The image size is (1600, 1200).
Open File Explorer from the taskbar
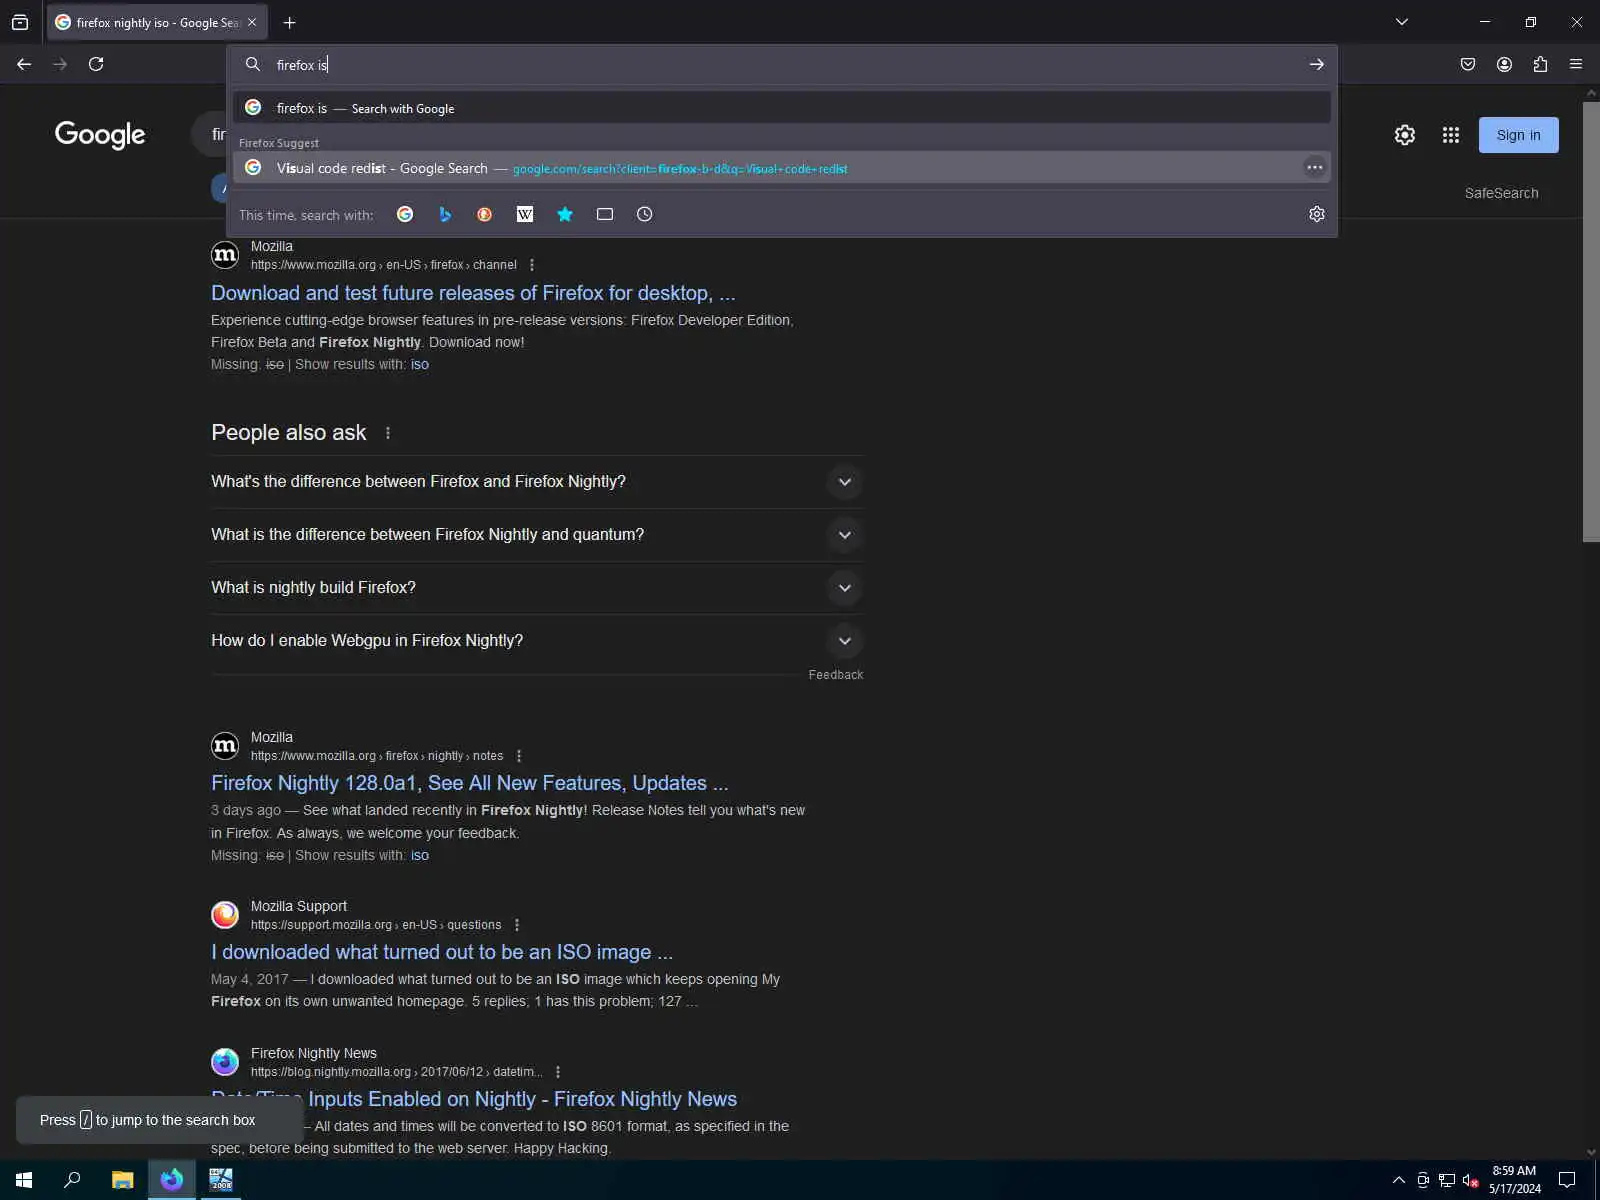tap(122, 1180)
